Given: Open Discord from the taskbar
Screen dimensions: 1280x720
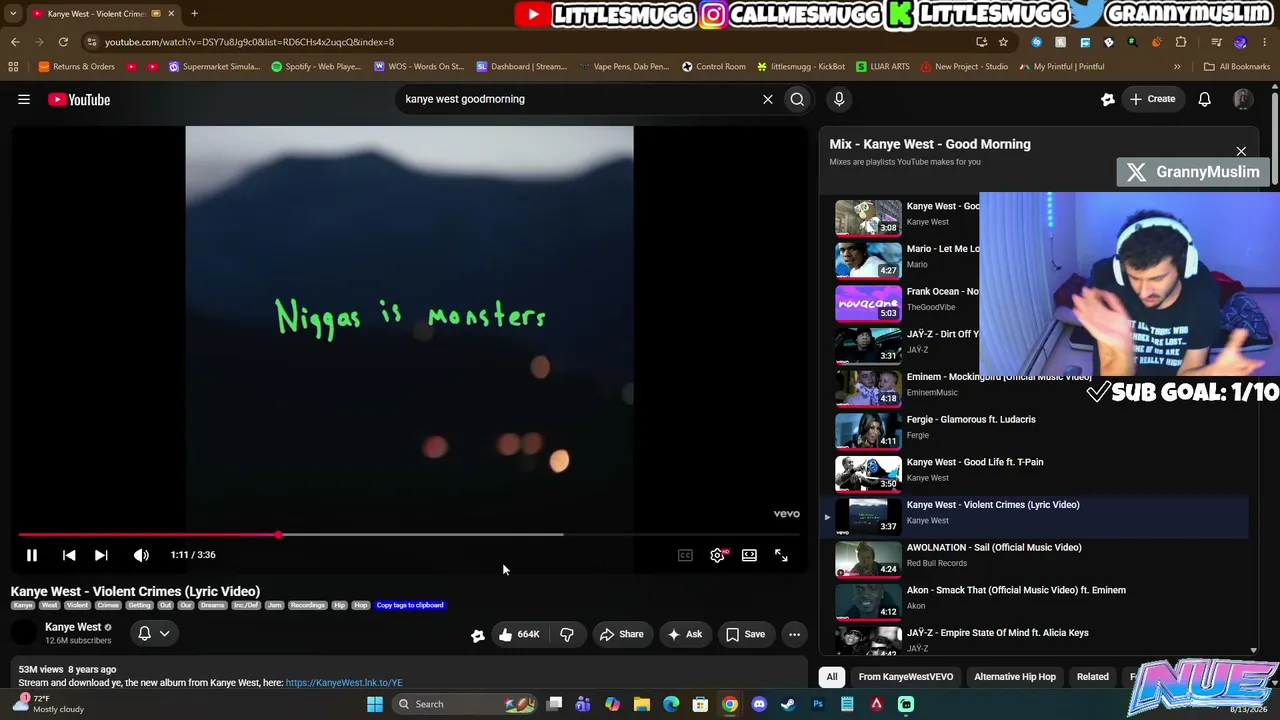Looking at the screenshot, I should pyautogui.click(x=759, y=704).
